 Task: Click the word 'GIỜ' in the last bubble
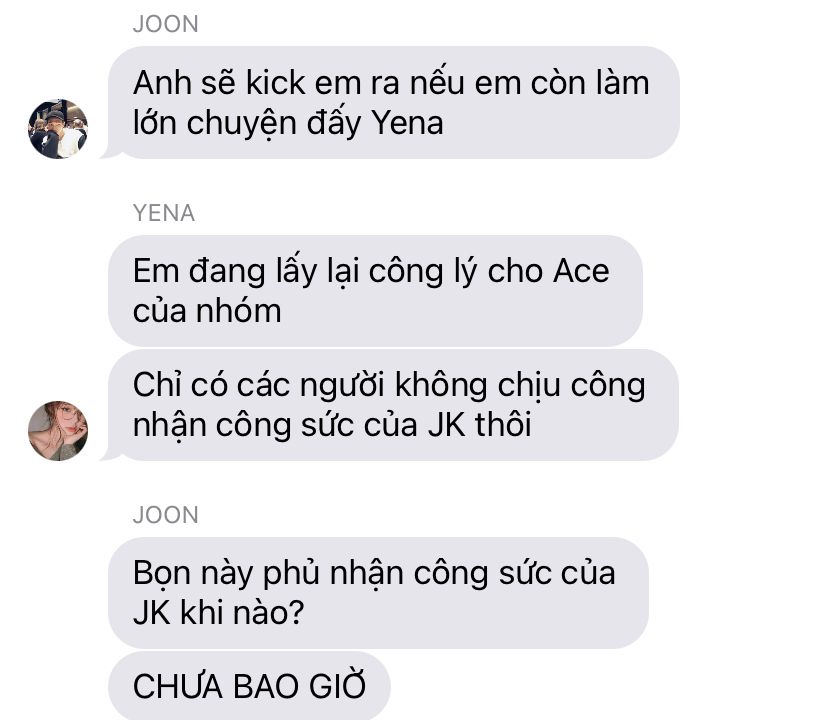coord(337,685)
